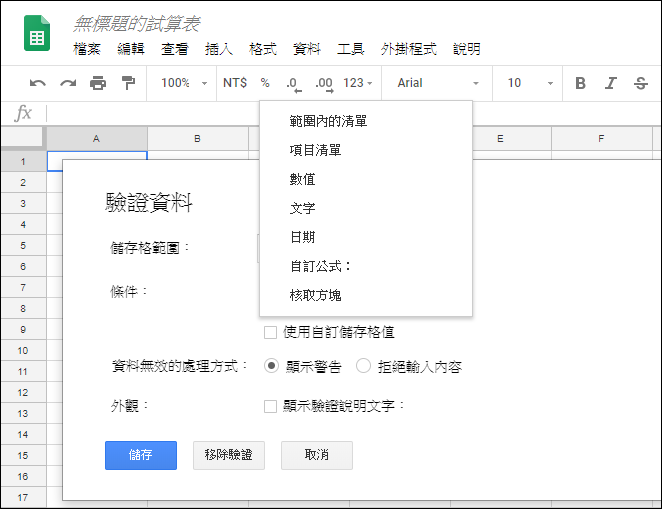Select 自訂公式 criteria option
The height and width of the screenshot is (509, 662).
(366, 266)
